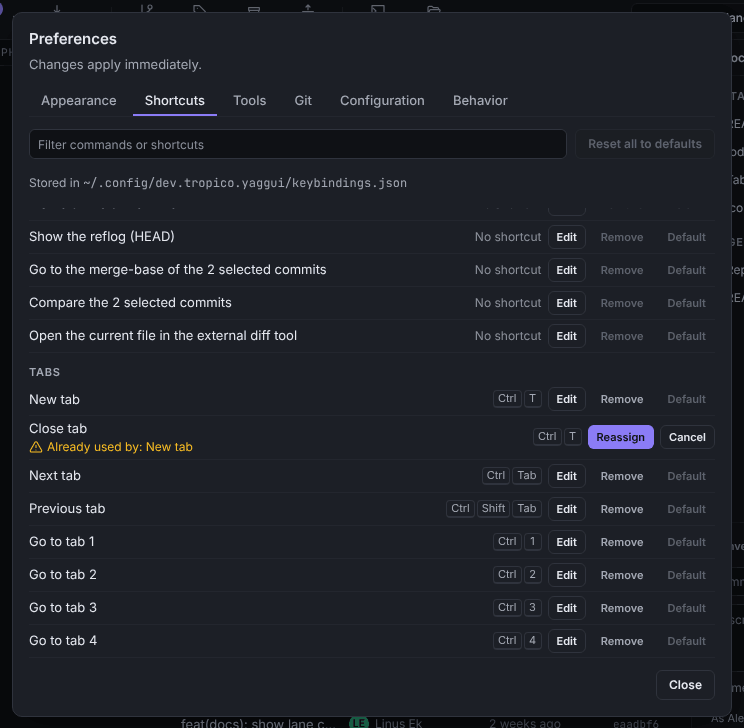744x728 pixels.
Task: Cancel the Close tab shortcut edit
Action: coord(687,437)
